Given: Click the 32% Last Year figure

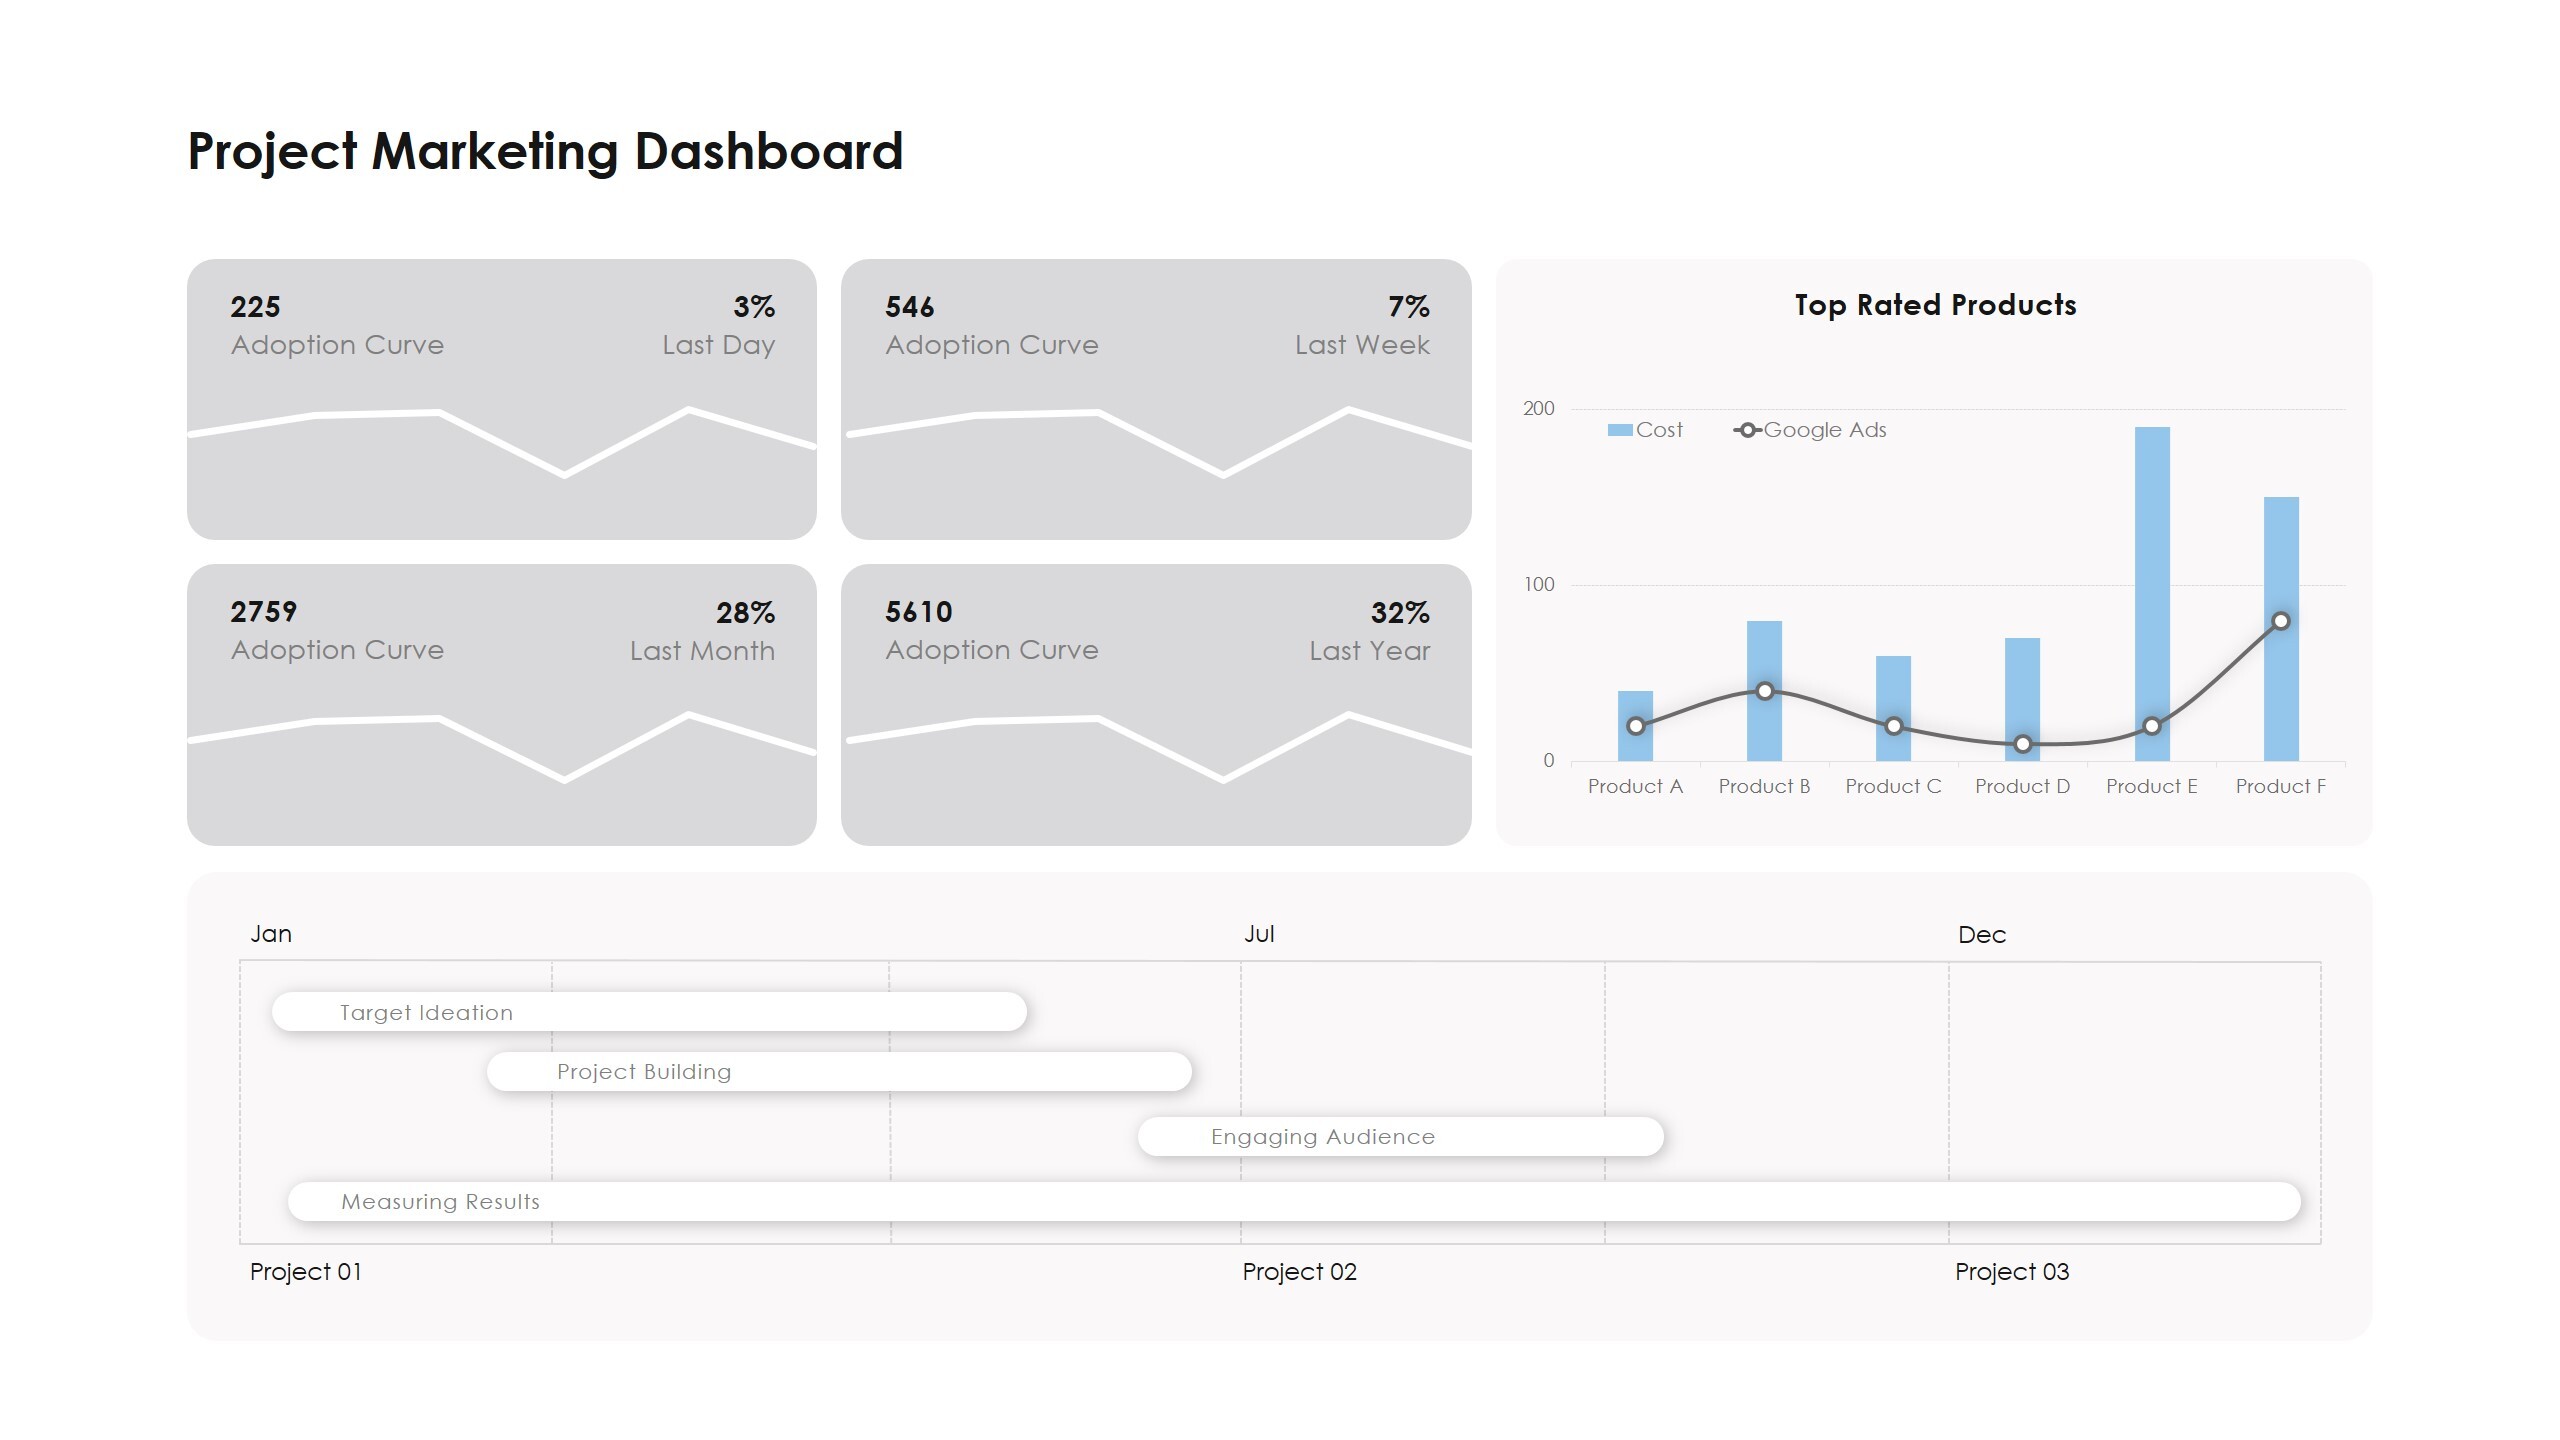Looking at the screenshot, I should point(1400,612).
